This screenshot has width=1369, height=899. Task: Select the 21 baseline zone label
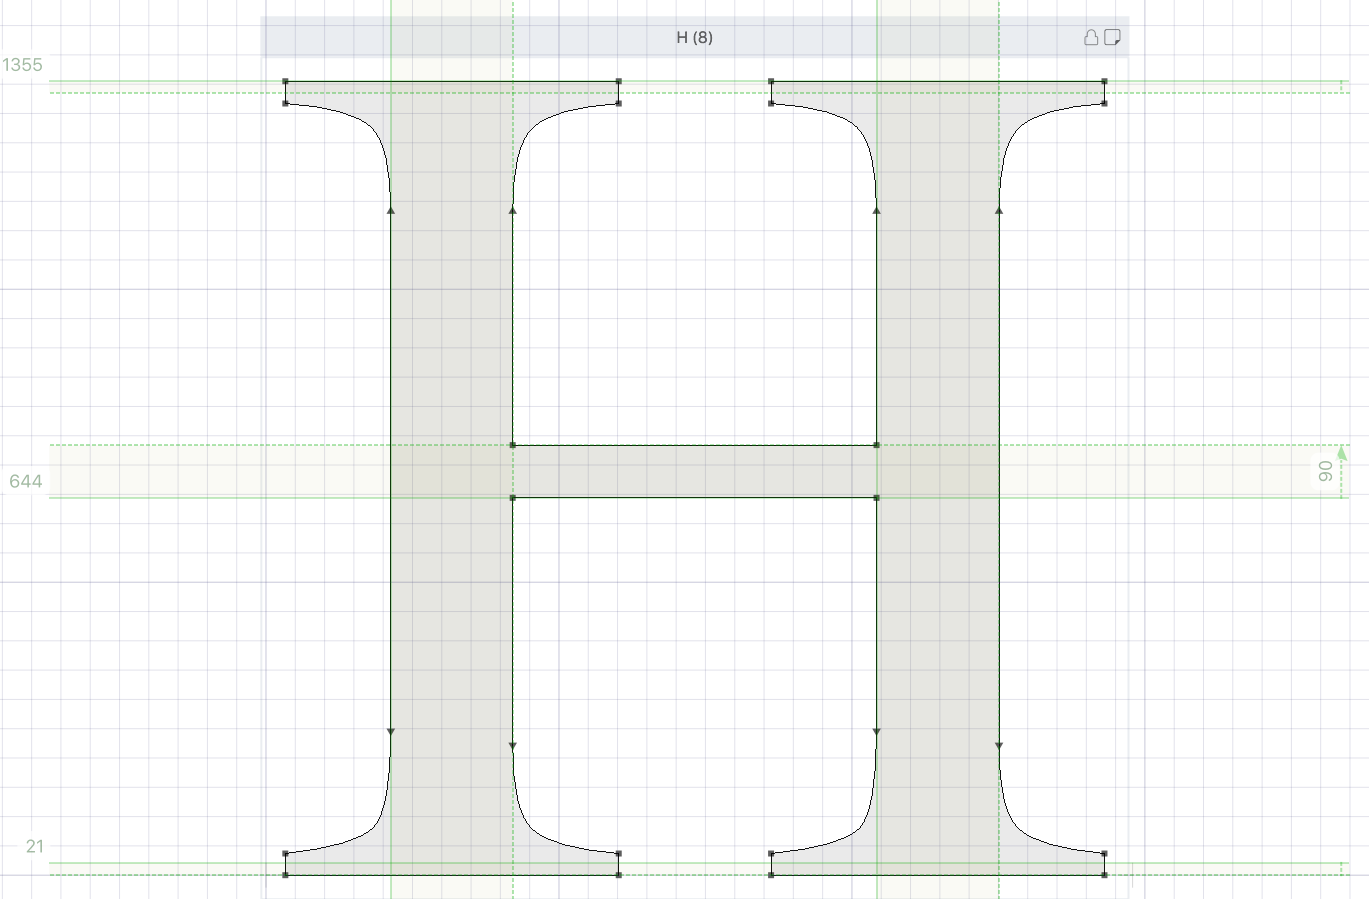click(35, 846)
